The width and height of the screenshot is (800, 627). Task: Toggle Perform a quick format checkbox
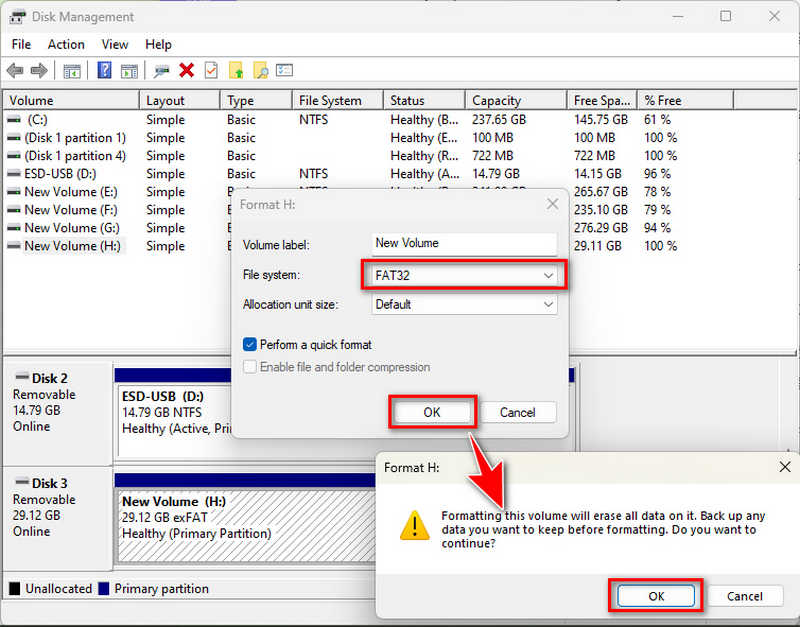(249, 345)
